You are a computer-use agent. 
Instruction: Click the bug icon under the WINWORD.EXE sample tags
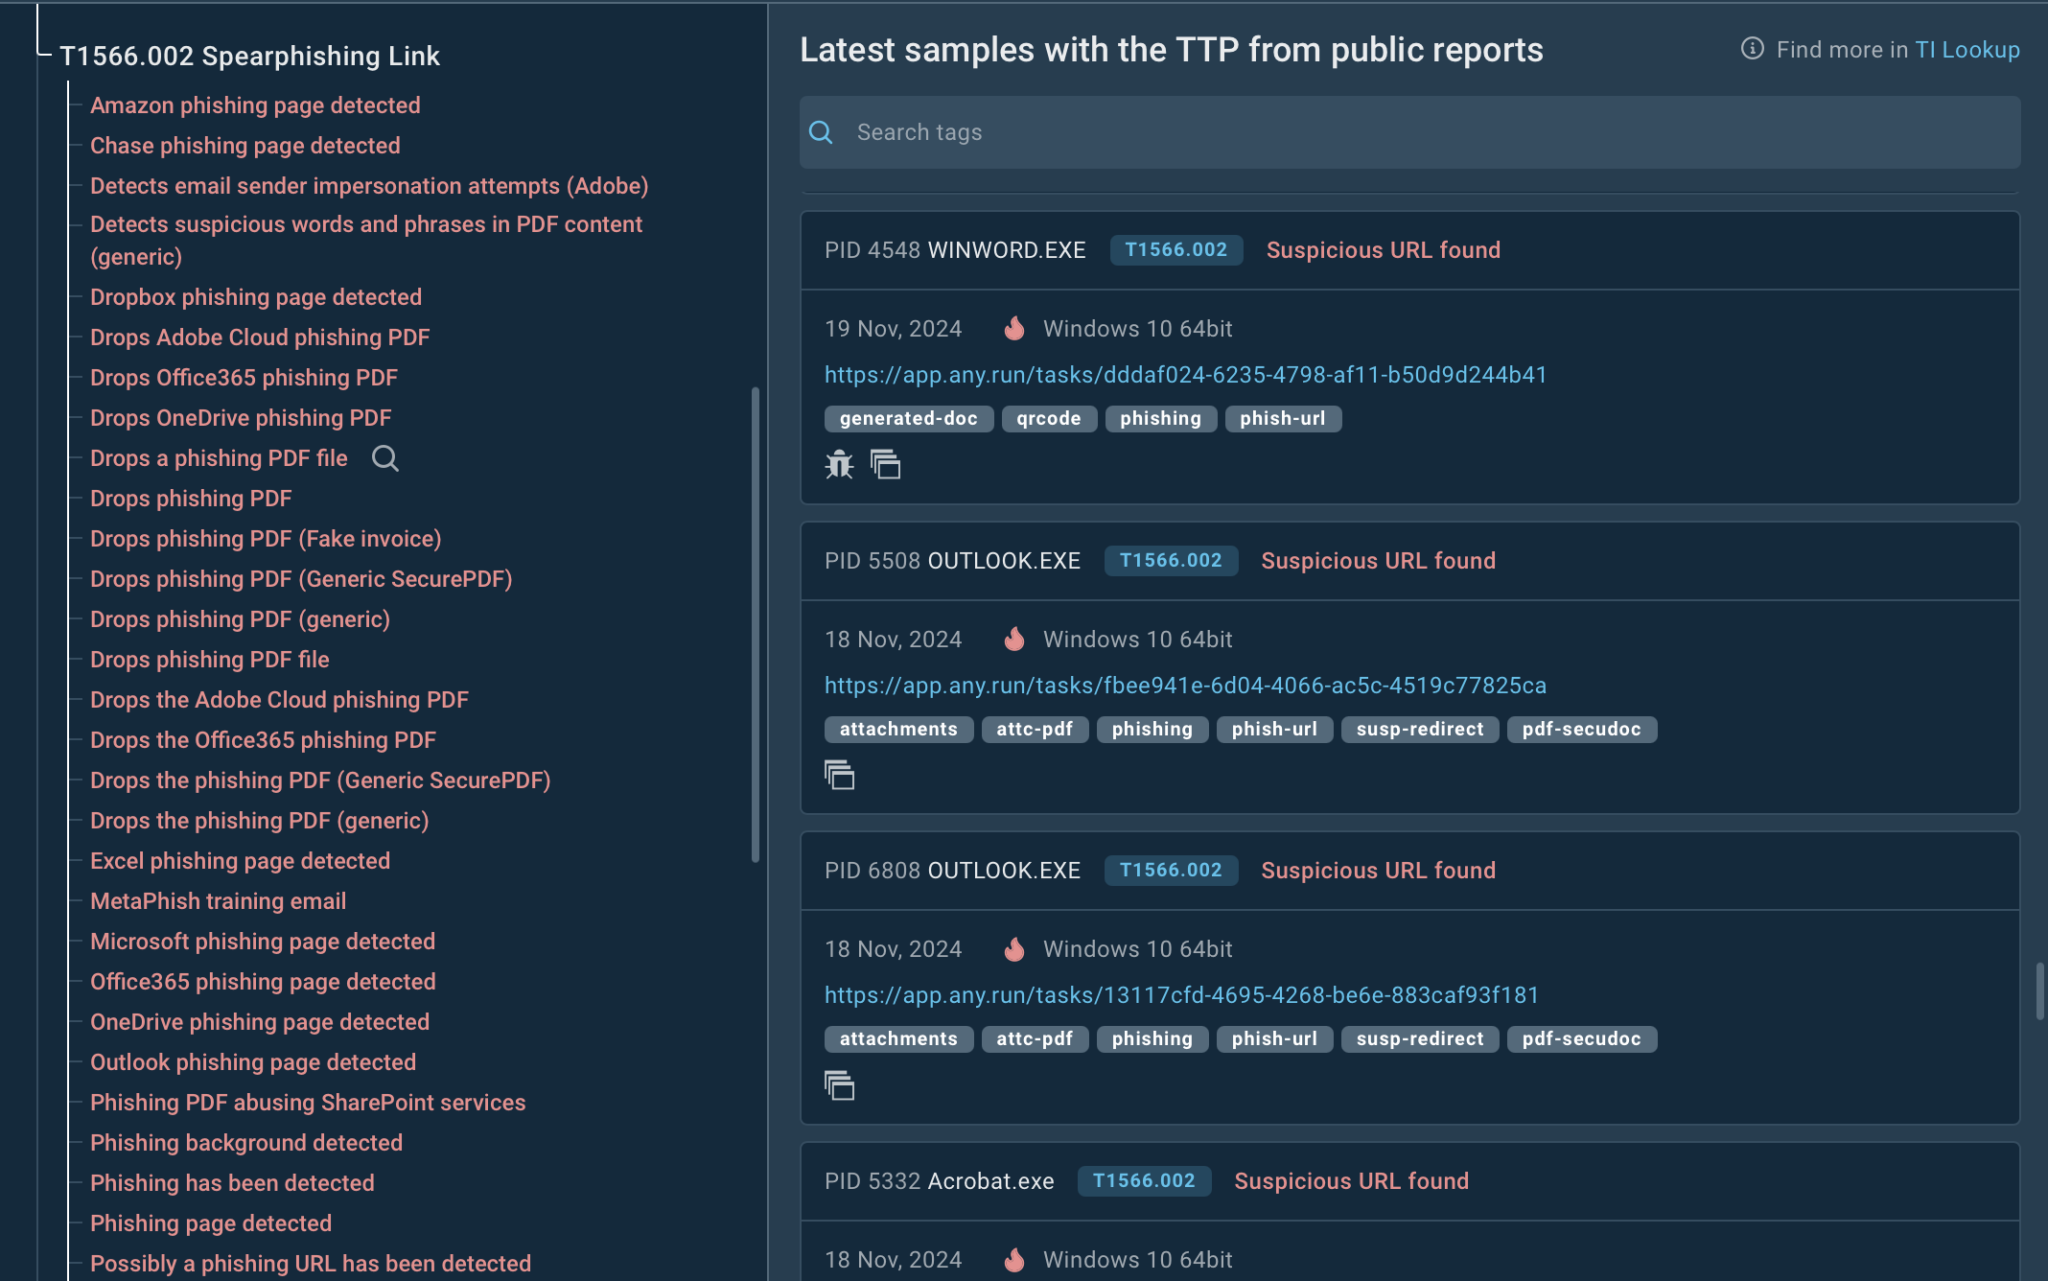click(x=841, y=464)
